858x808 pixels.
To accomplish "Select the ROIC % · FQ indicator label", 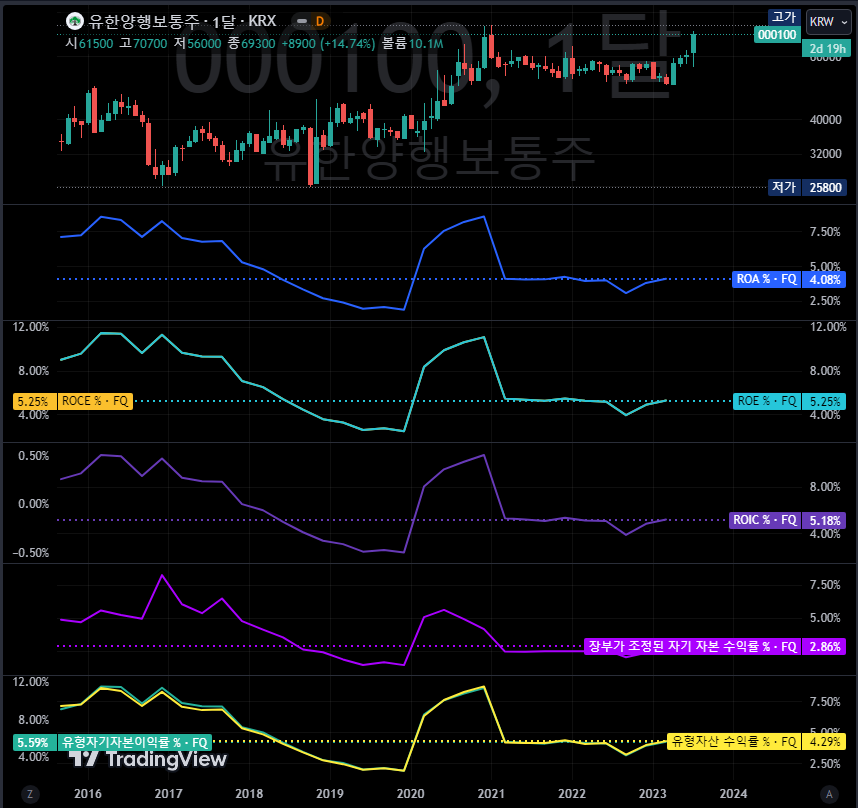I will tap(764, 520).
